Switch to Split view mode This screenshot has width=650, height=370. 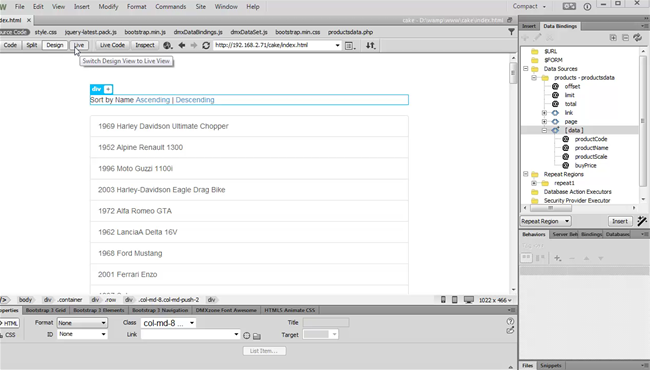pyautogui.click(x=32, y=45)
